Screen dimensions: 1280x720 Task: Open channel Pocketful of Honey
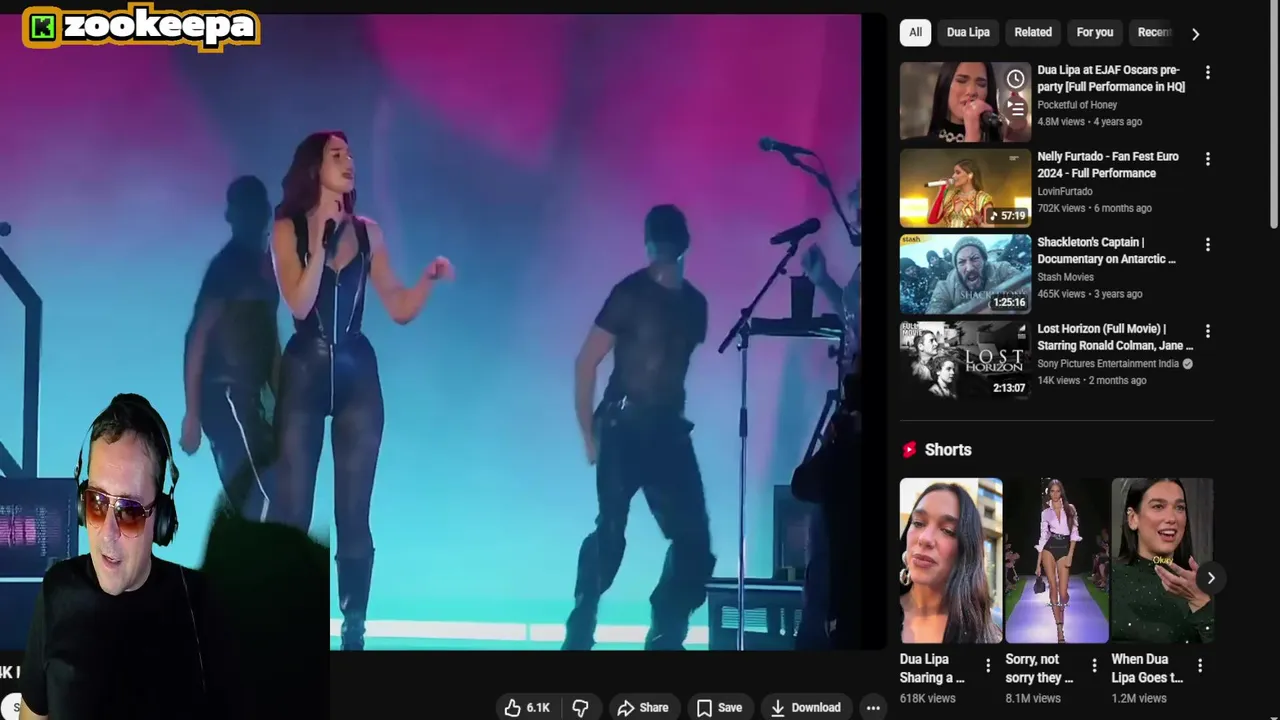pyautogui.click(x=1077, y=104)
